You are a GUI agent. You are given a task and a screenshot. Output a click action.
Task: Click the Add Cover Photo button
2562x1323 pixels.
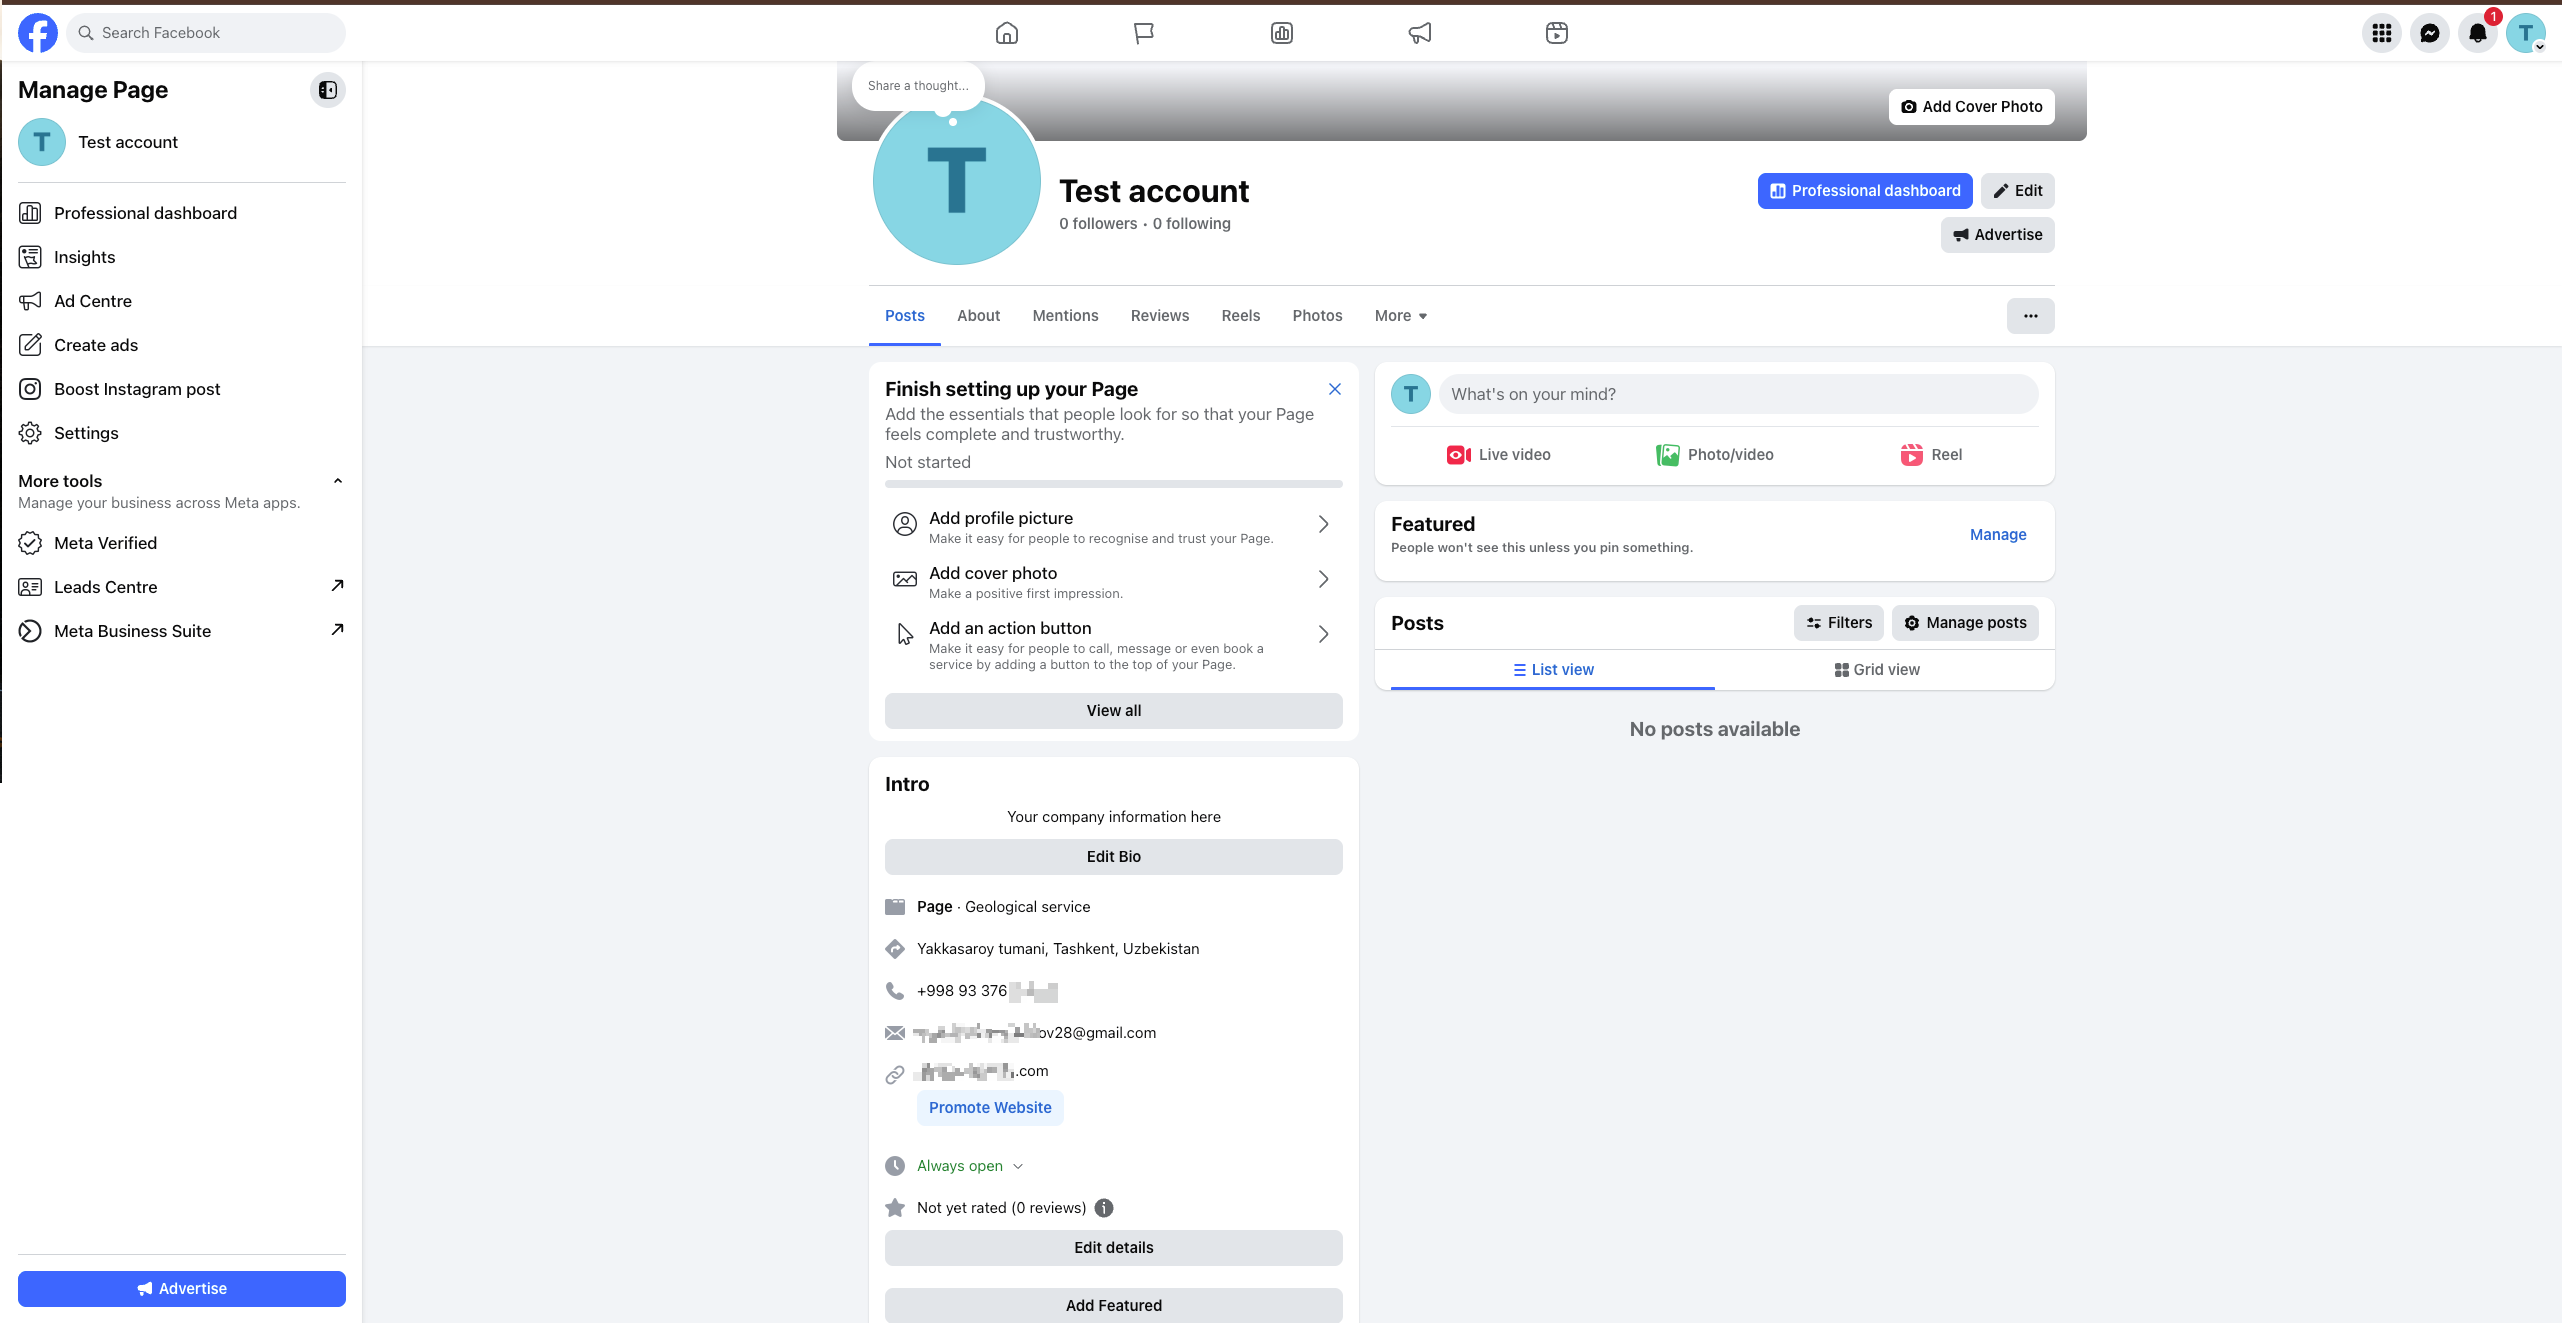[x=1972, y=107]
